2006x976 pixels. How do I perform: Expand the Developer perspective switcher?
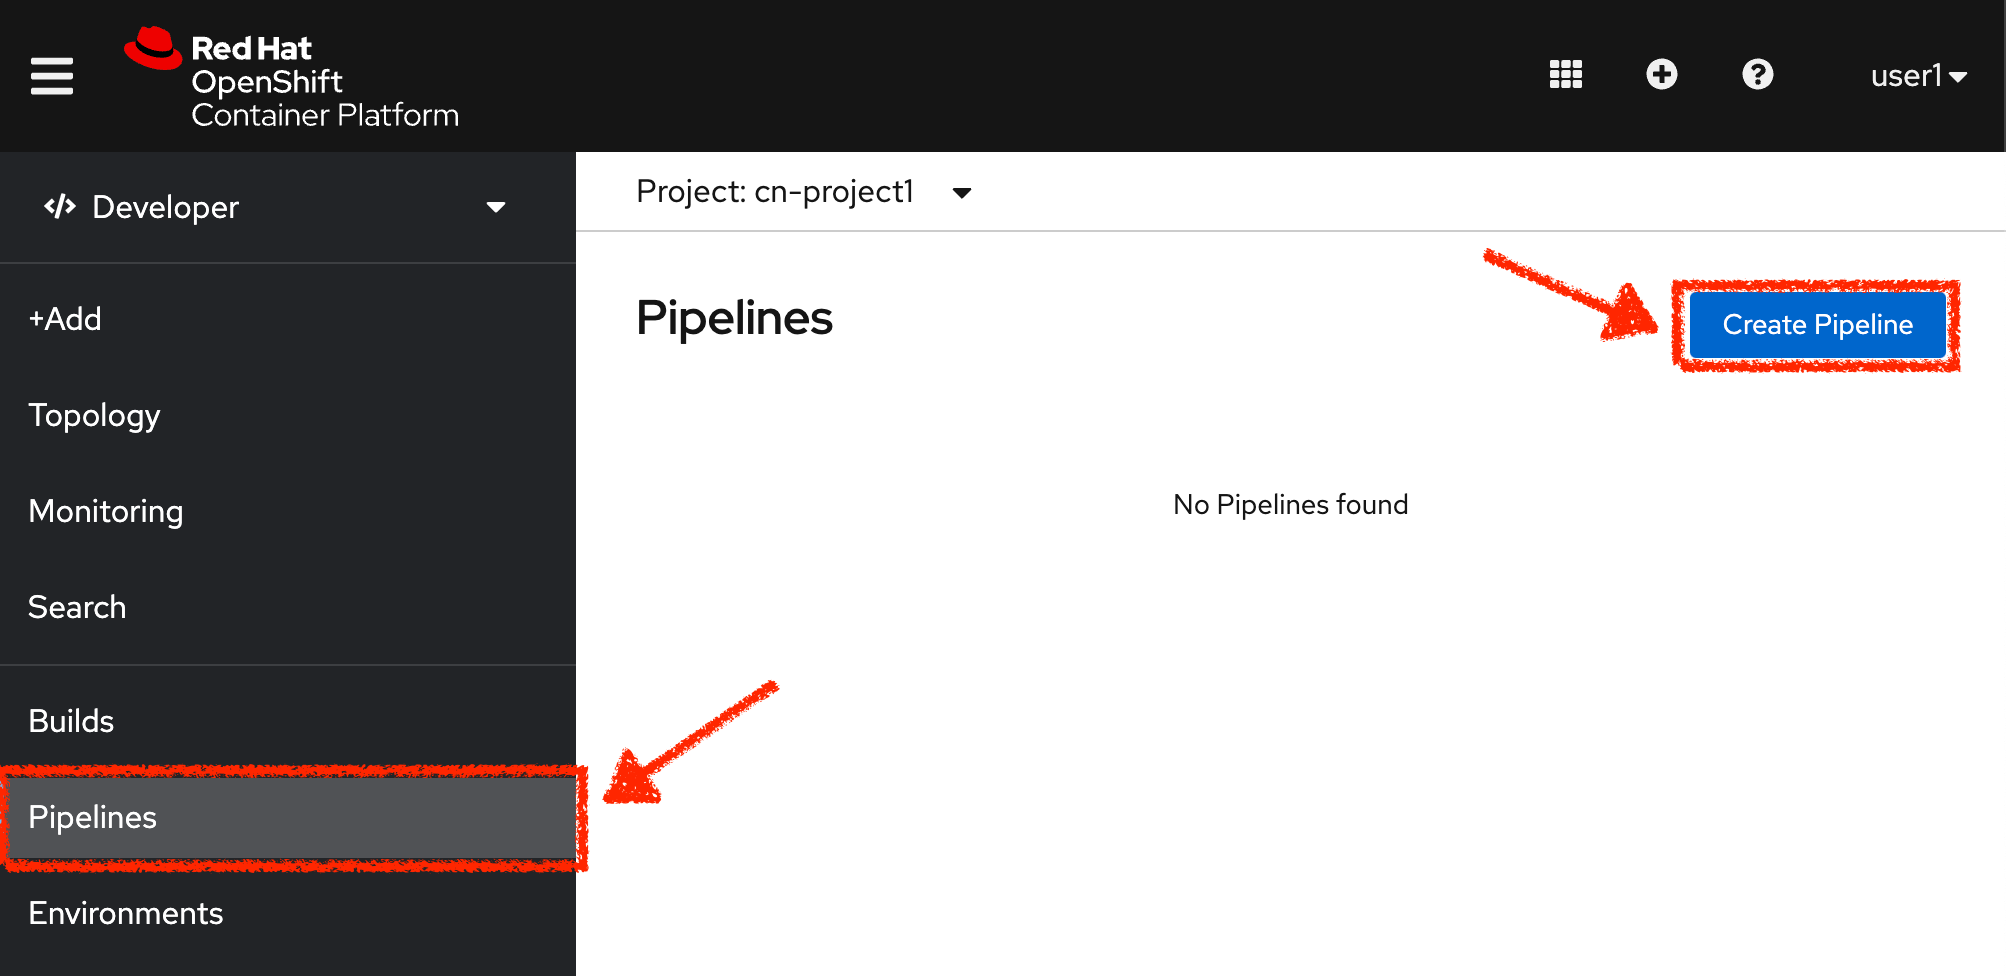(x=275, y=207)
